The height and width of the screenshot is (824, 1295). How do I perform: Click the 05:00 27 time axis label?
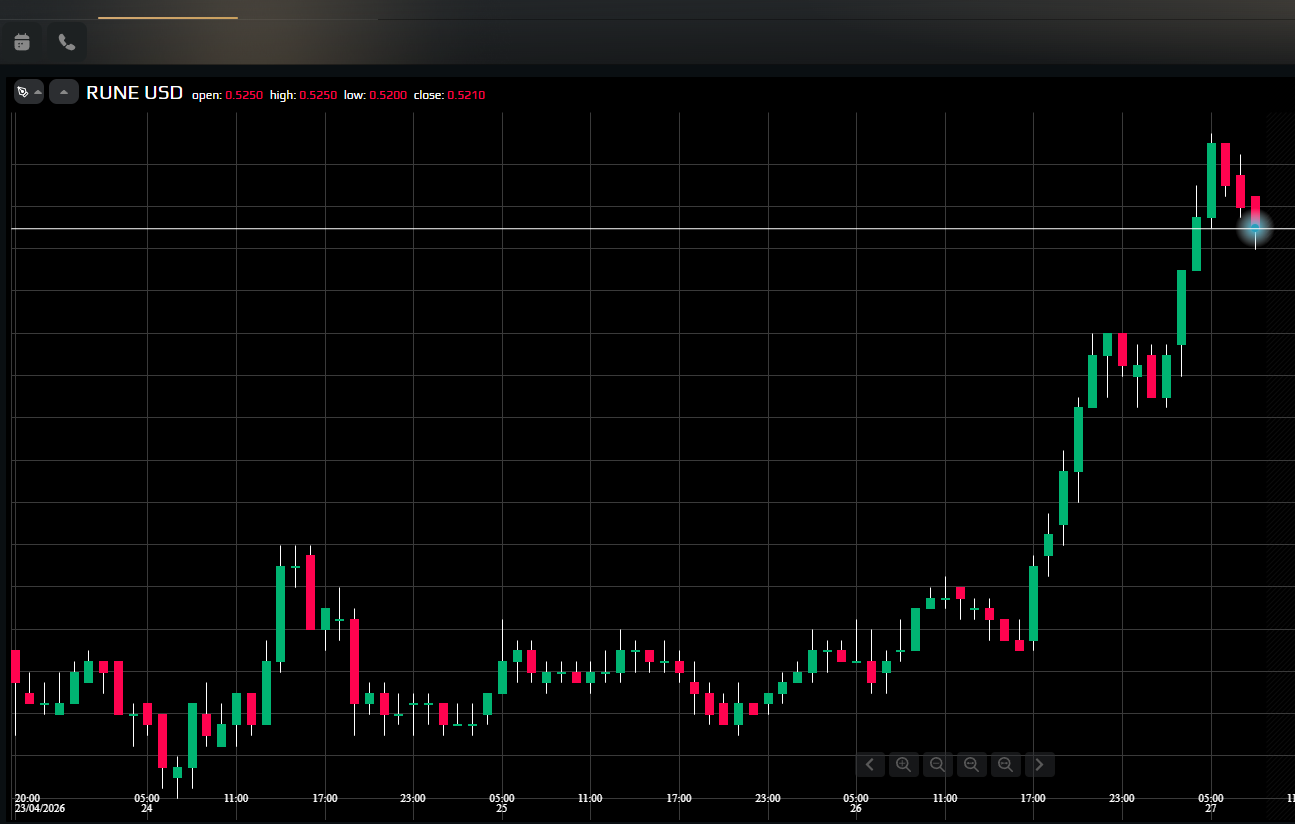point(1211,803)
